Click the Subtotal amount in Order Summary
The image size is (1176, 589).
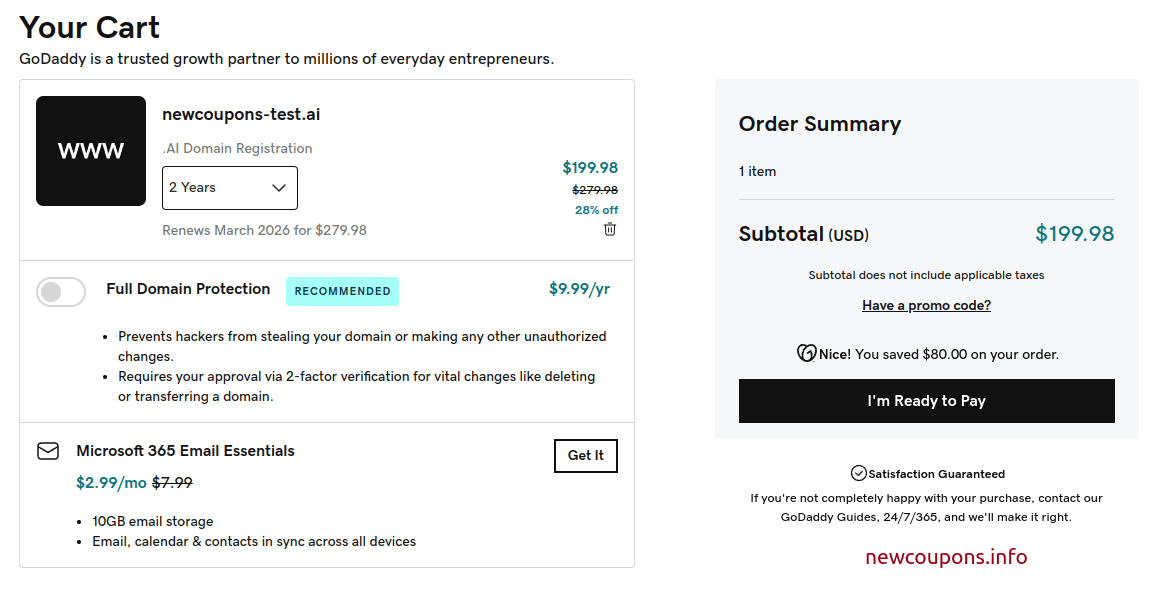[x=1074, y=234]
